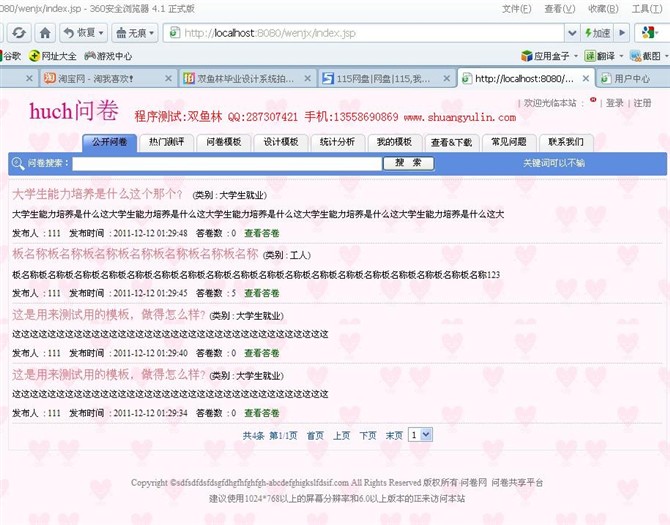Click 查看答卷 for 01:29:34 survey

click(x=262, y=413)
